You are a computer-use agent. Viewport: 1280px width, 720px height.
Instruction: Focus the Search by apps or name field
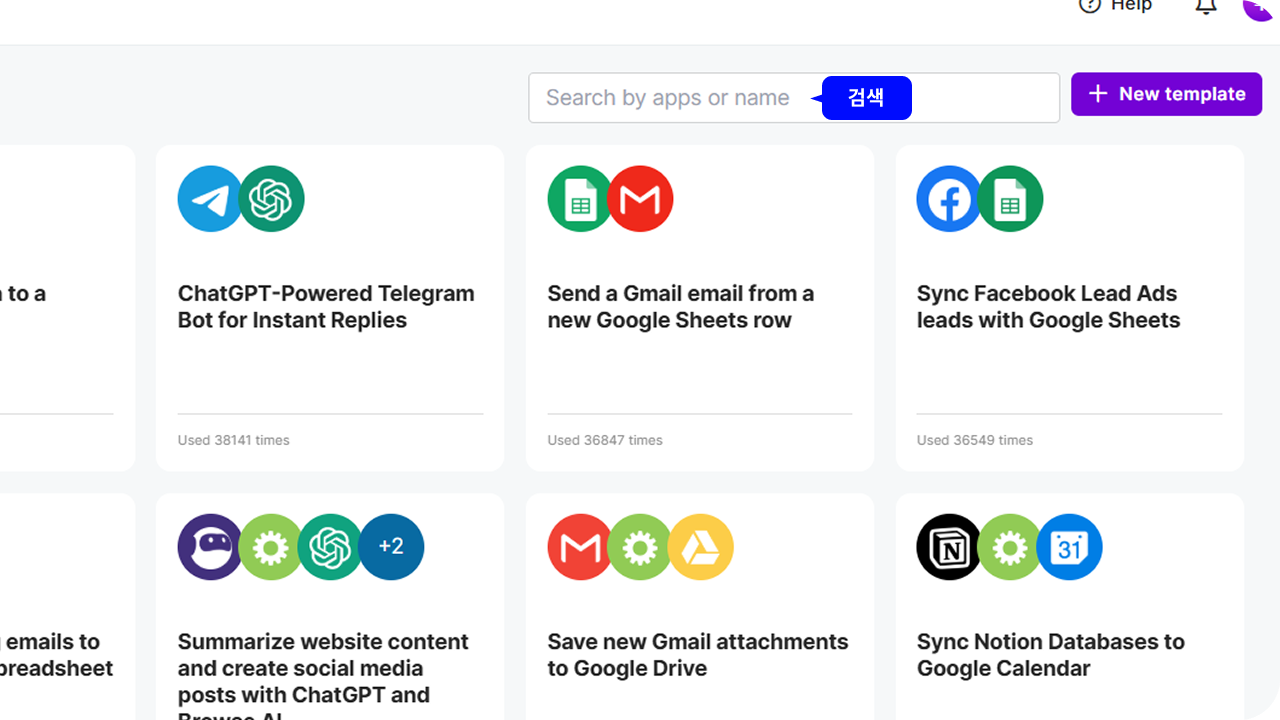pos(794,98)
